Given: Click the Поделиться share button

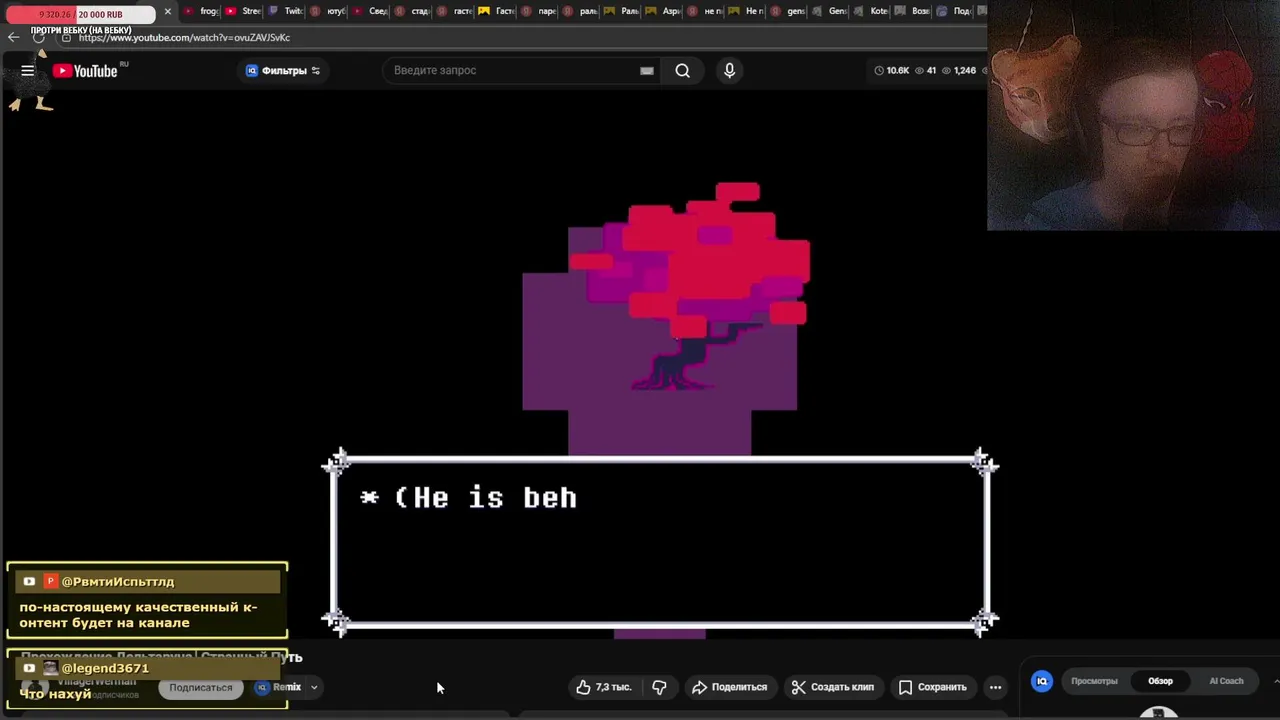Looking at the screenshot, I should pyautogui.click(x=730, y=687).
